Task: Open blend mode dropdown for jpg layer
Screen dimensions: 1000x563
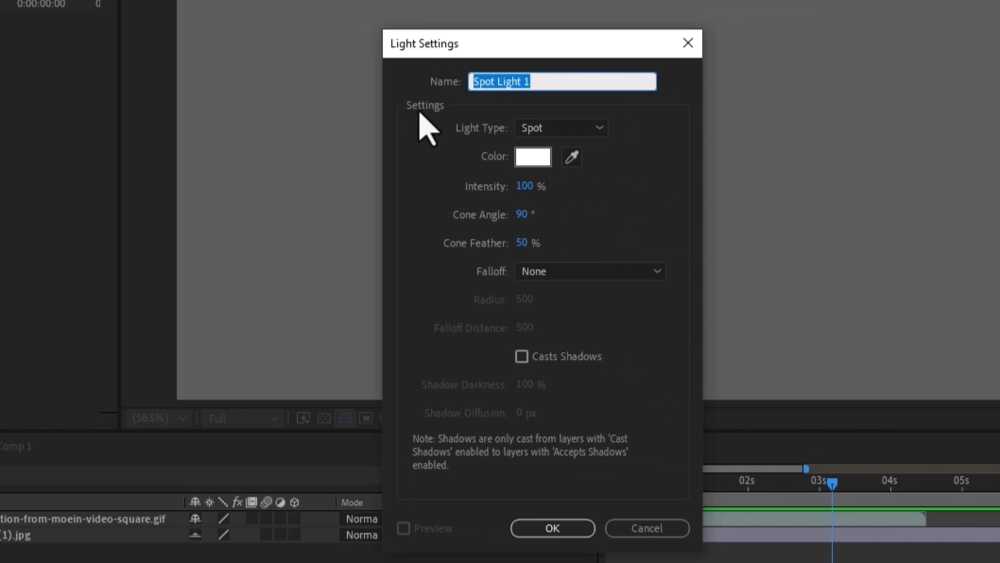Action: click(x=361, y=536)
